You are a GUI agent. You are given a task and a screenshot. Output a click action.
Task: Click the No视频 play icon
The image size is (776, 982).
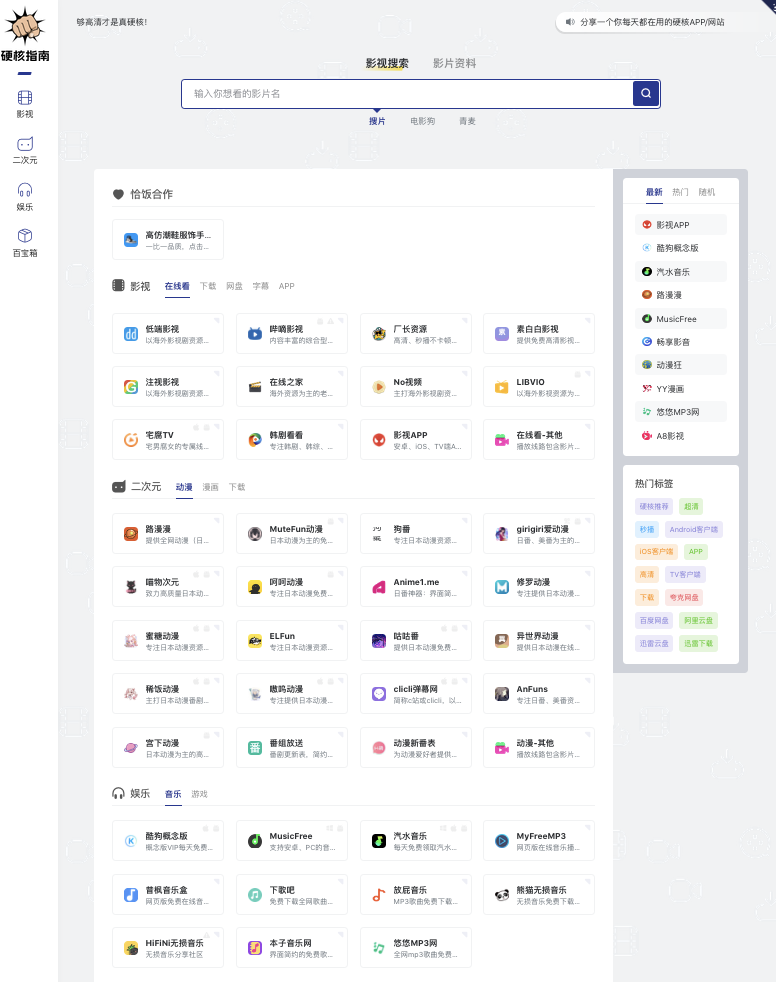click(x=379, y=387)
